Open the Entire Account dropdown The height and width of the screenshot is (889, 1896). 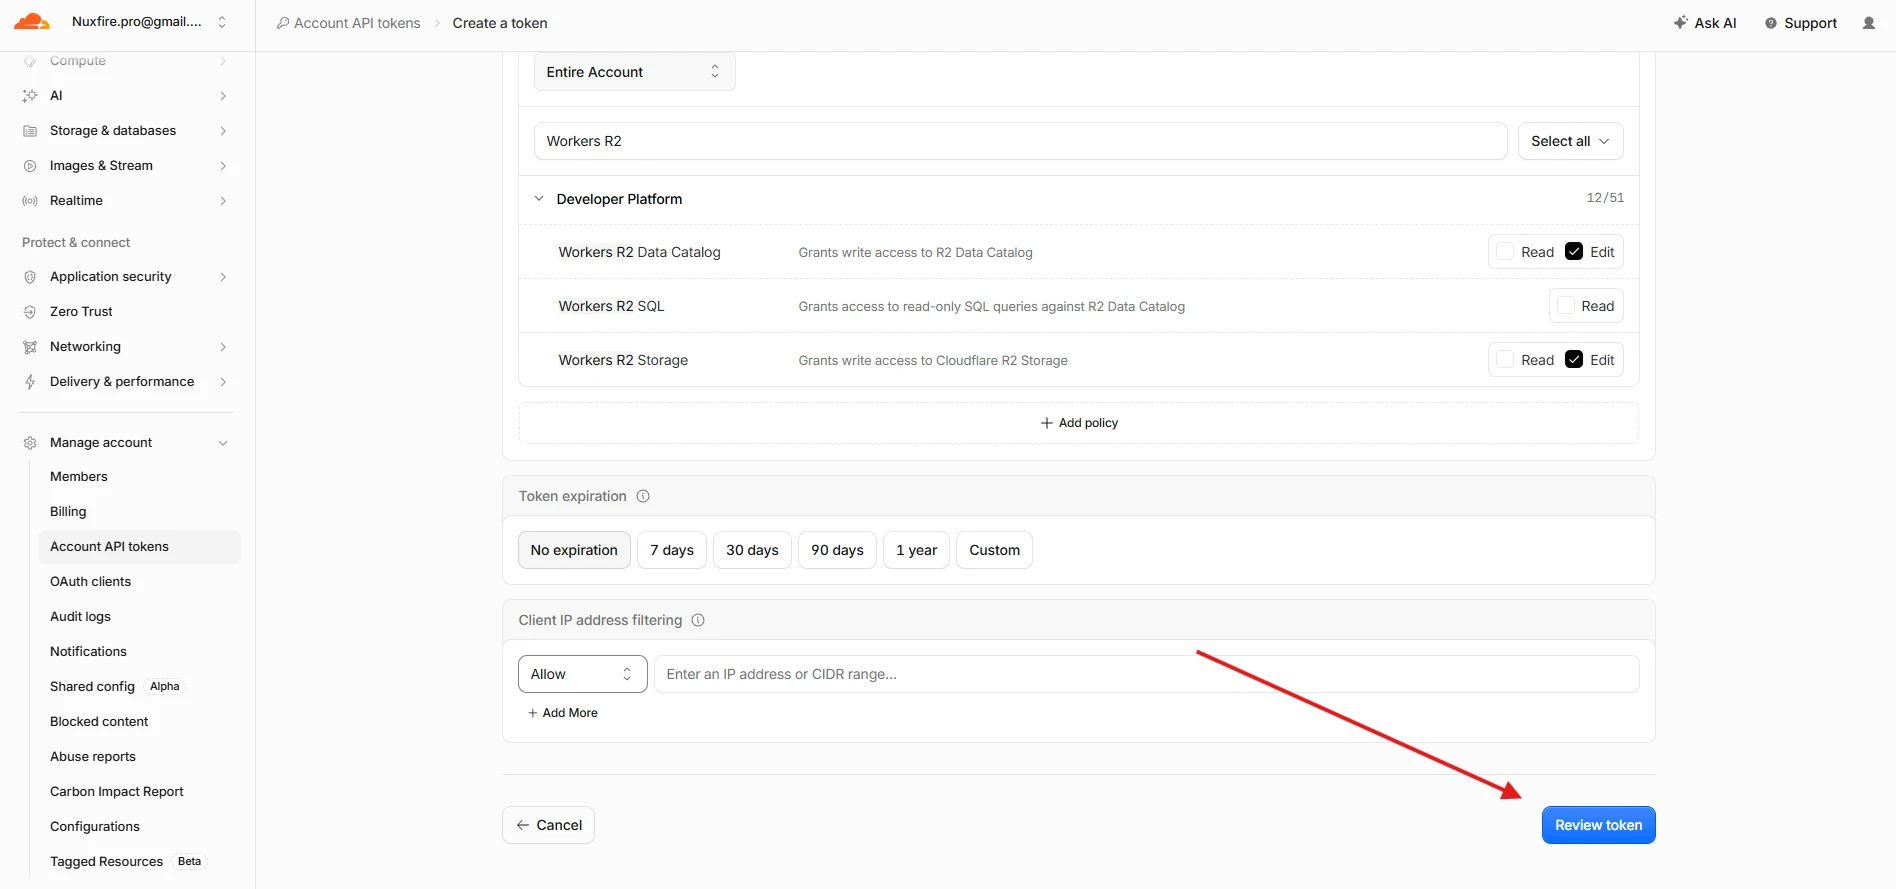click(x=634, y=72)
